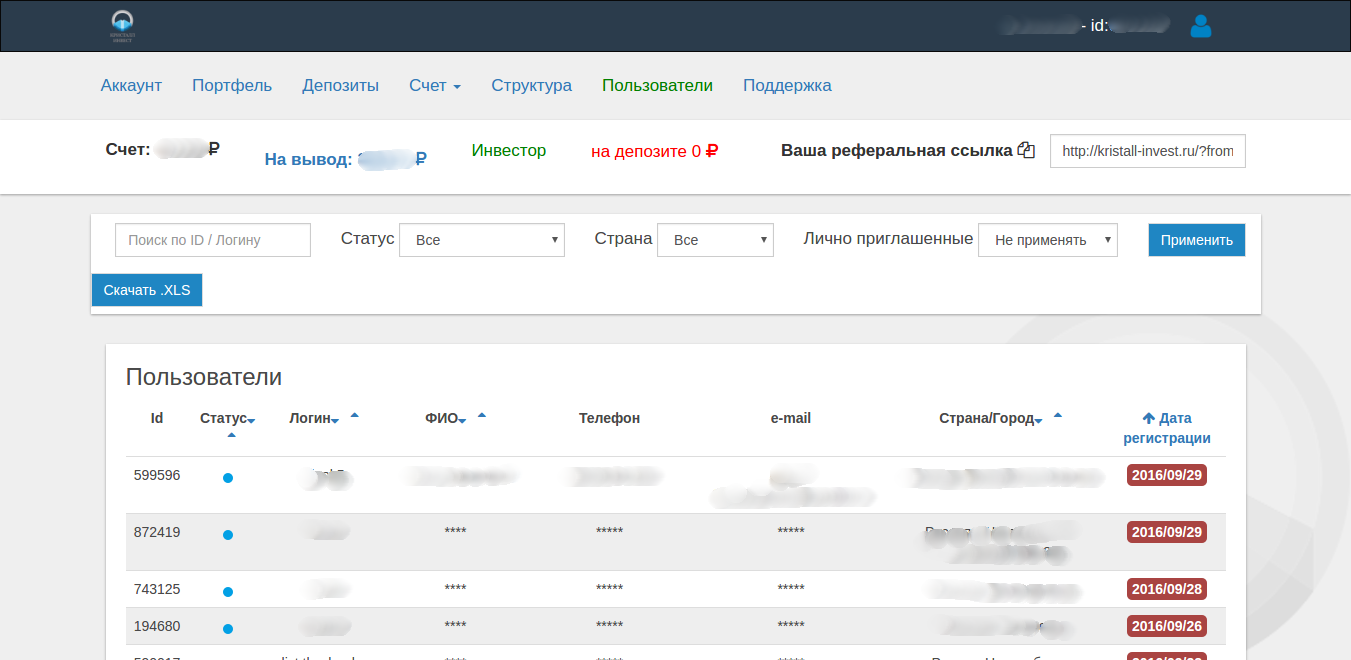
Task: Open the Депозиты section
Action: pyautogui.click(x=341, y=85)
